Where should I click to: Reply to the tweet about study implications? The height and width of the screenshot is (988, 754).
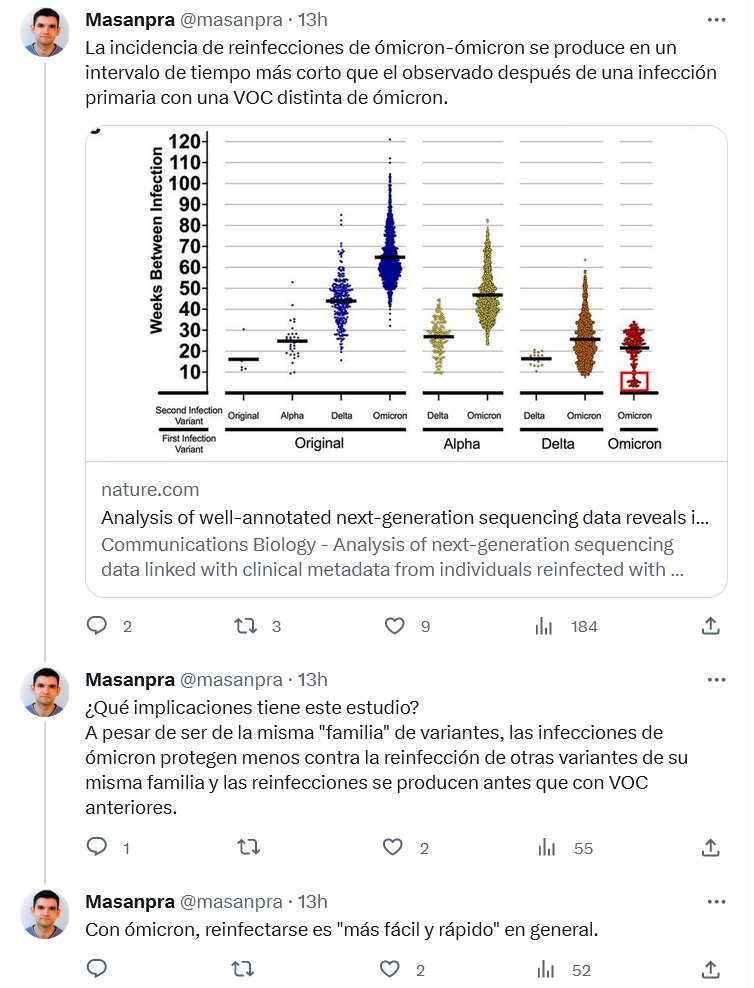pyautogui.click(x=97, y=848)
